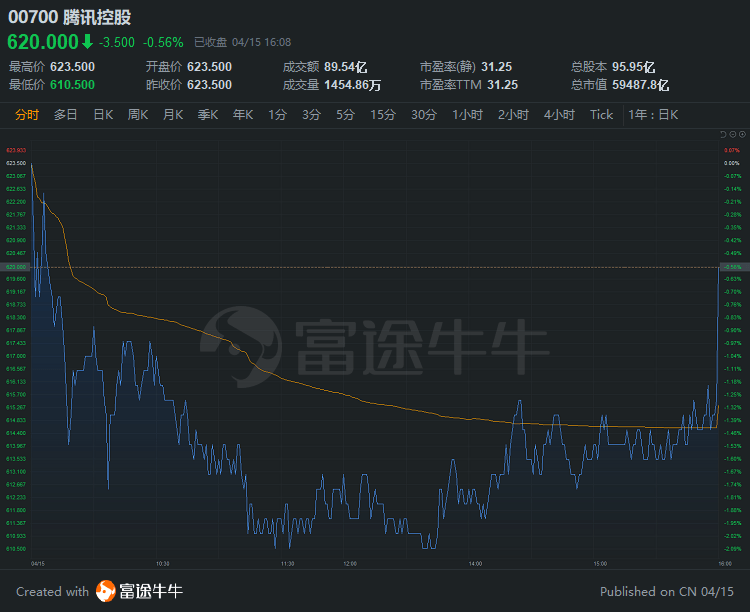The width and height of the screenshot is (750, 612).
Task: Open the 4小时 four-hour interval
Action: click(559, 115)
